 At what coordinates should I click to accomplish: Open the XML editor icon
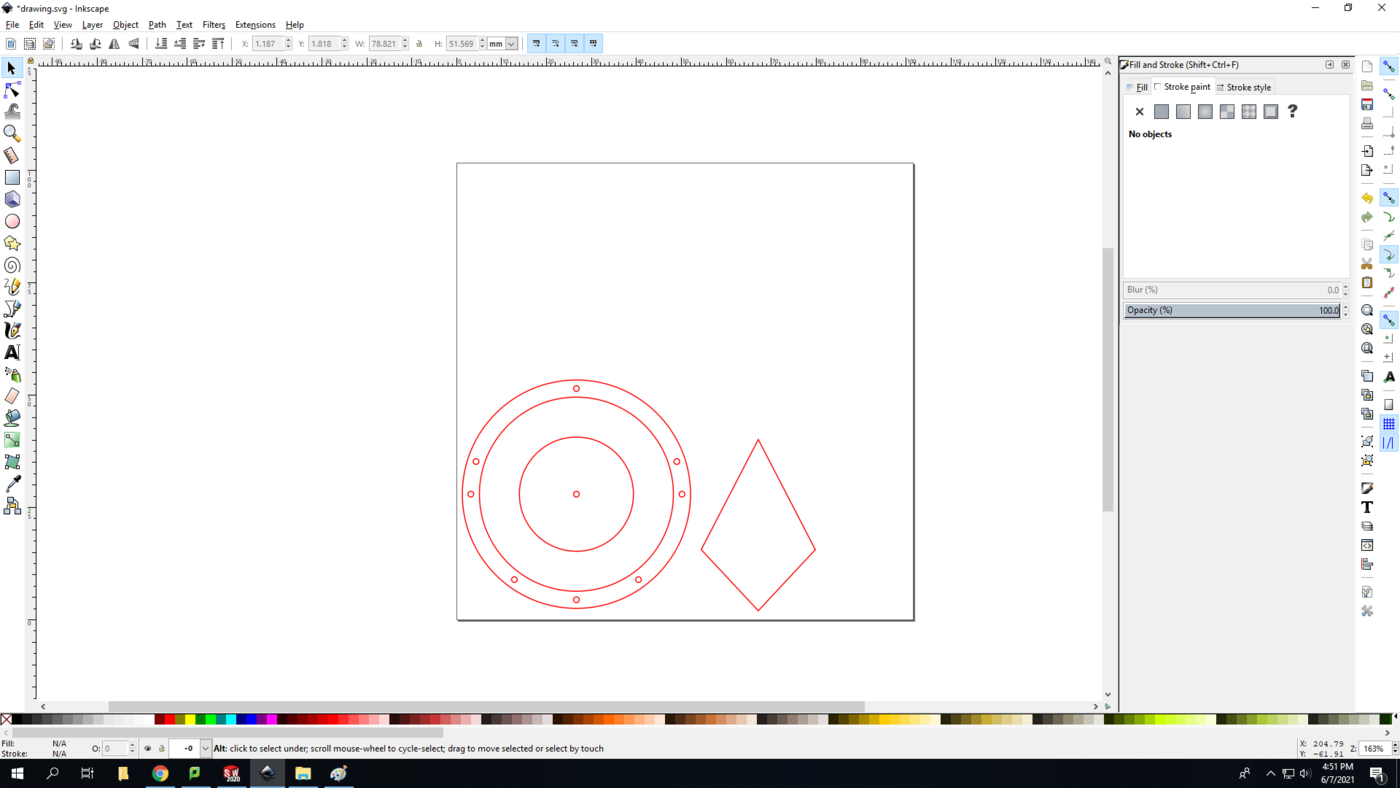click(1367, 545)
